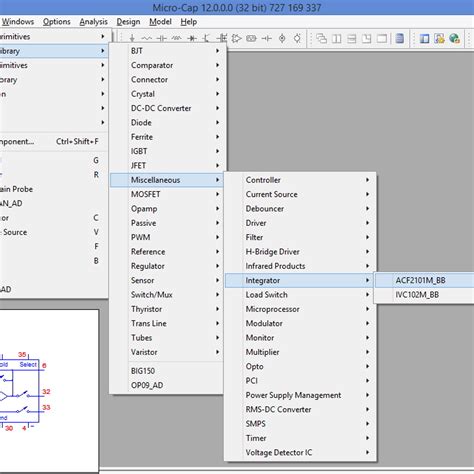Screen dimensions: 474x474
Task: Open the Varistor submenu
Action: click(x=168, y=352)
